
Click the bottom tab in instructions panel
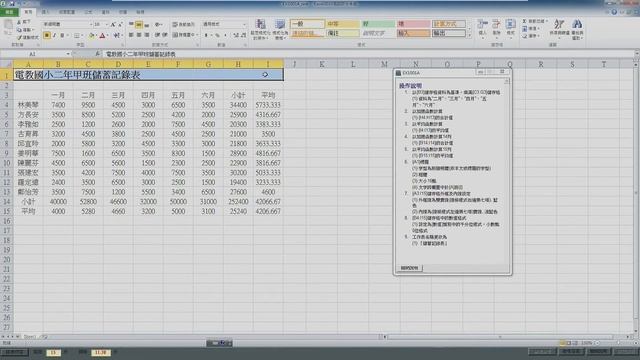tap(409, 268)
